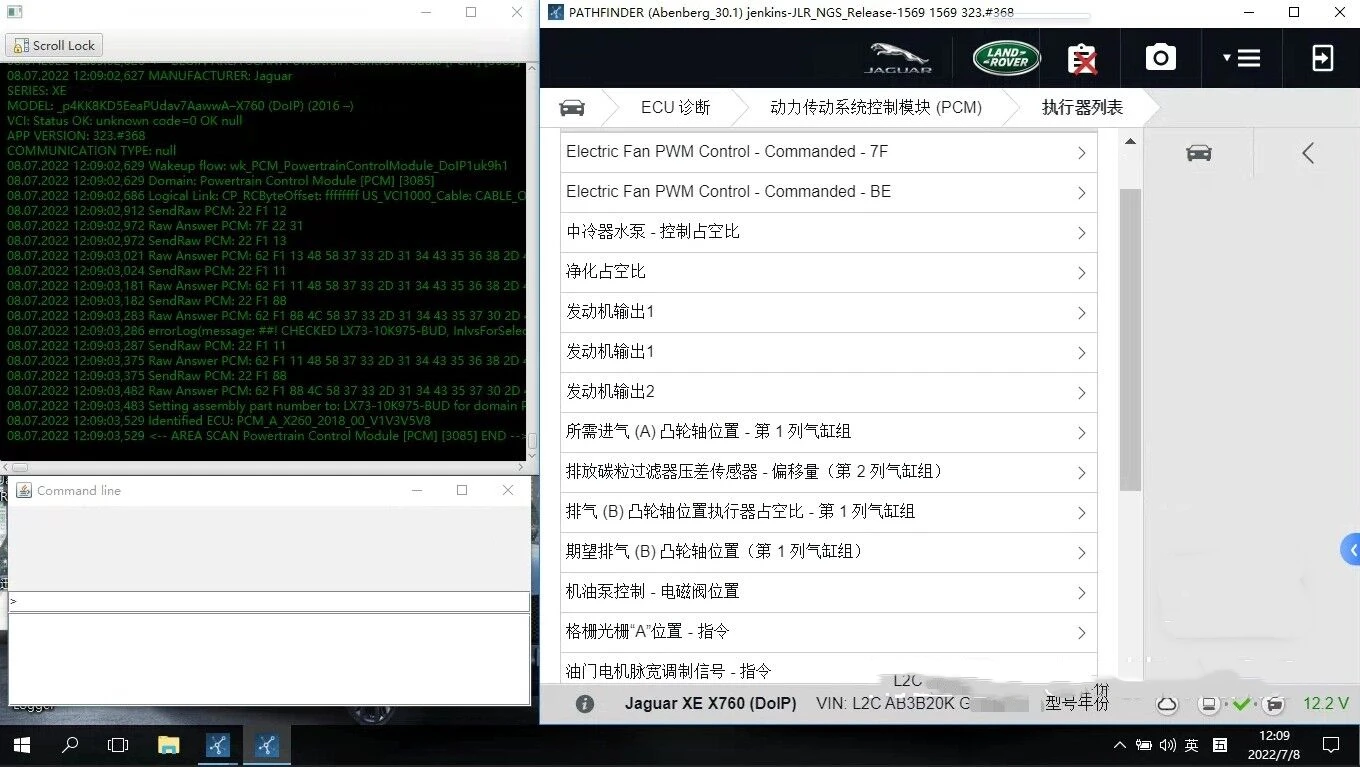Select 执行器列表 breadcrumb
The width and height of the screenshot is (1360, 767).
point(1082,108)
